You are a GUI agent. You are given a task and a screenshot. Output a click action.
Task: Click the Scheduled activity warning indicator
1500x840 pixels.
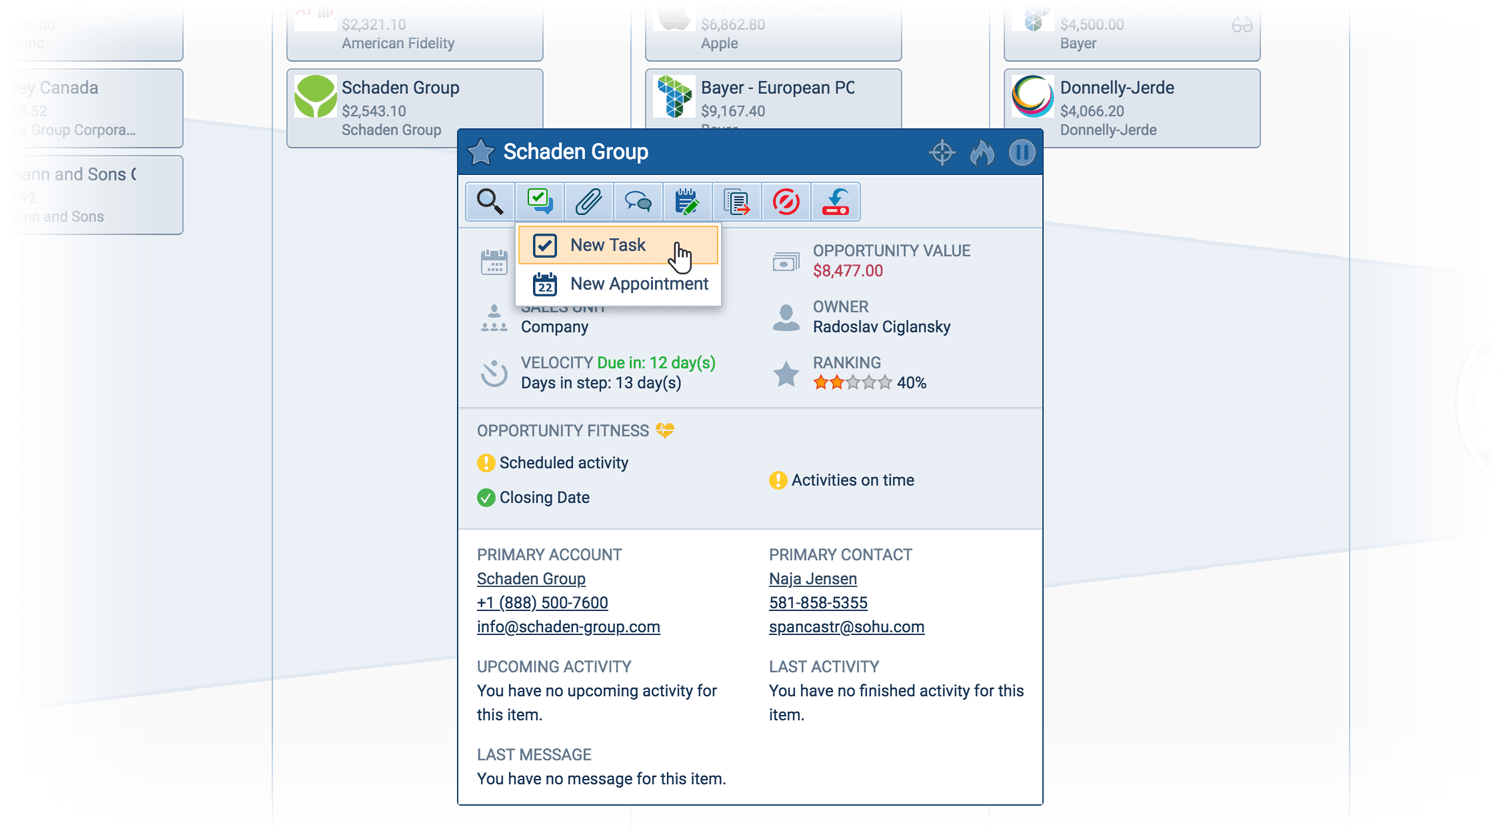click(x=486, y=463)
